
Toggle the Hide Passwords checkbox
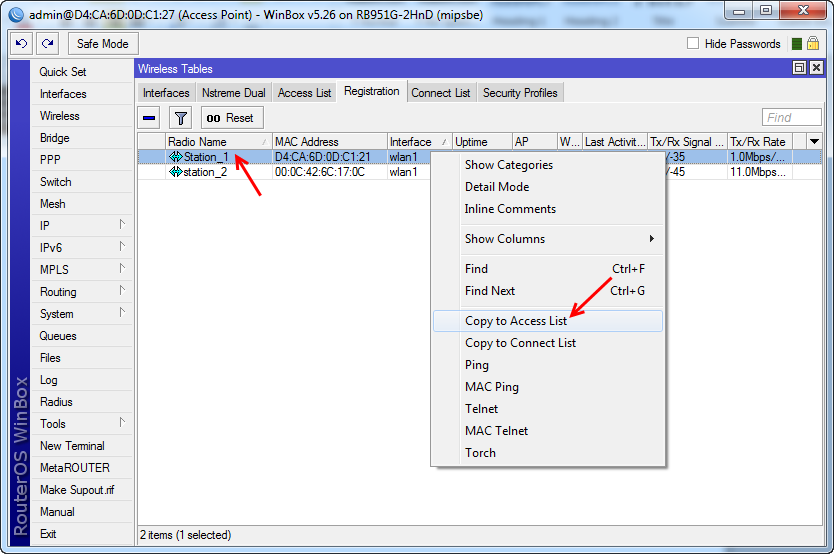tap(693, 43)
